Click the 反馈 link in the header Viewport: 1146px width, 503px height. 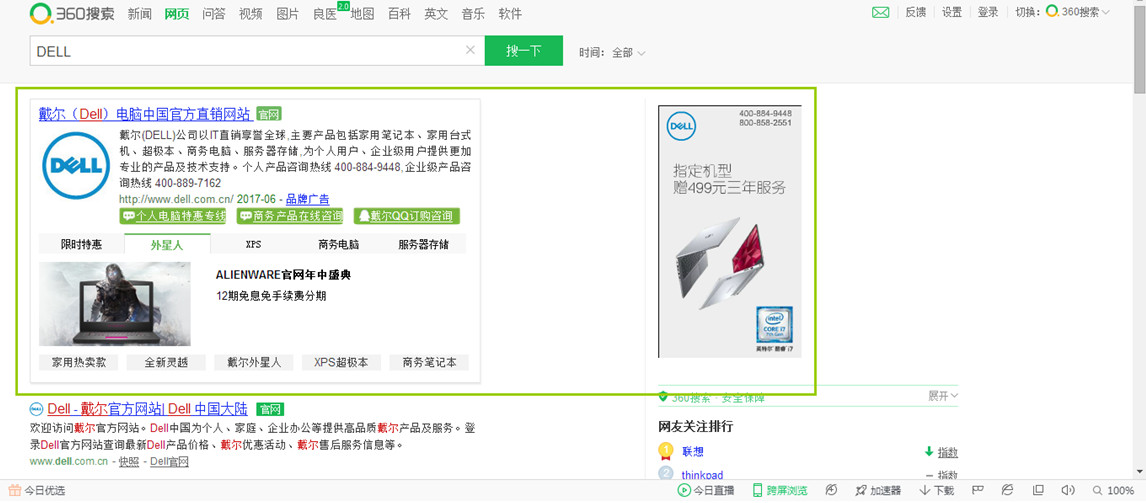point(915,12)
